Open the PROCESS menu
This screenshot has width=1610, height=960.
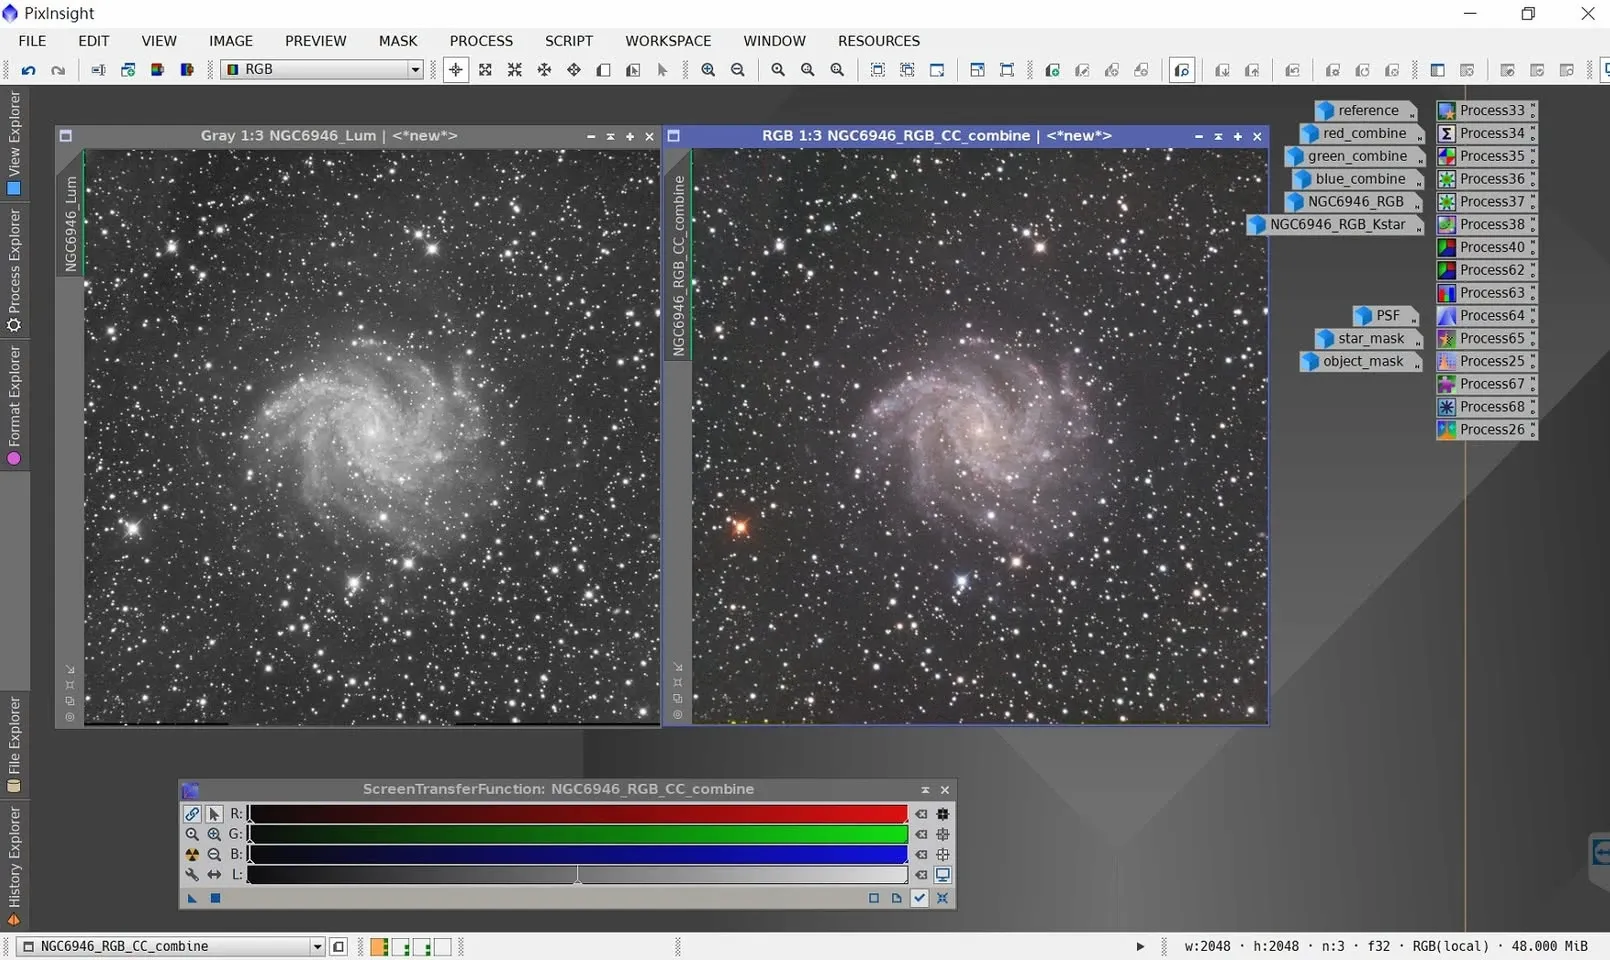pyautogui.click(x=481, y=41)
